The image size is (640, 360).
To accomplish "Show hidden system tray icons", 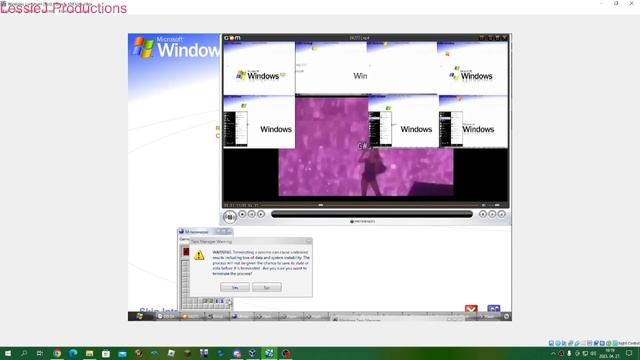I will pyautogui.click(x=553, y=353).
